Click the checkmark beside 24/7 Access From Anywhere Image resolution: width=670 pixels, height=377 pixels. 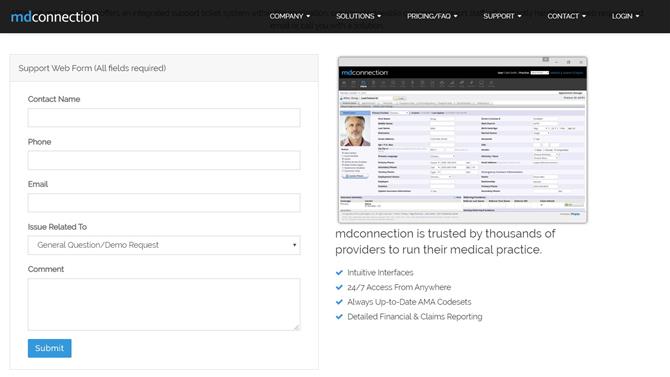point(339,287)
